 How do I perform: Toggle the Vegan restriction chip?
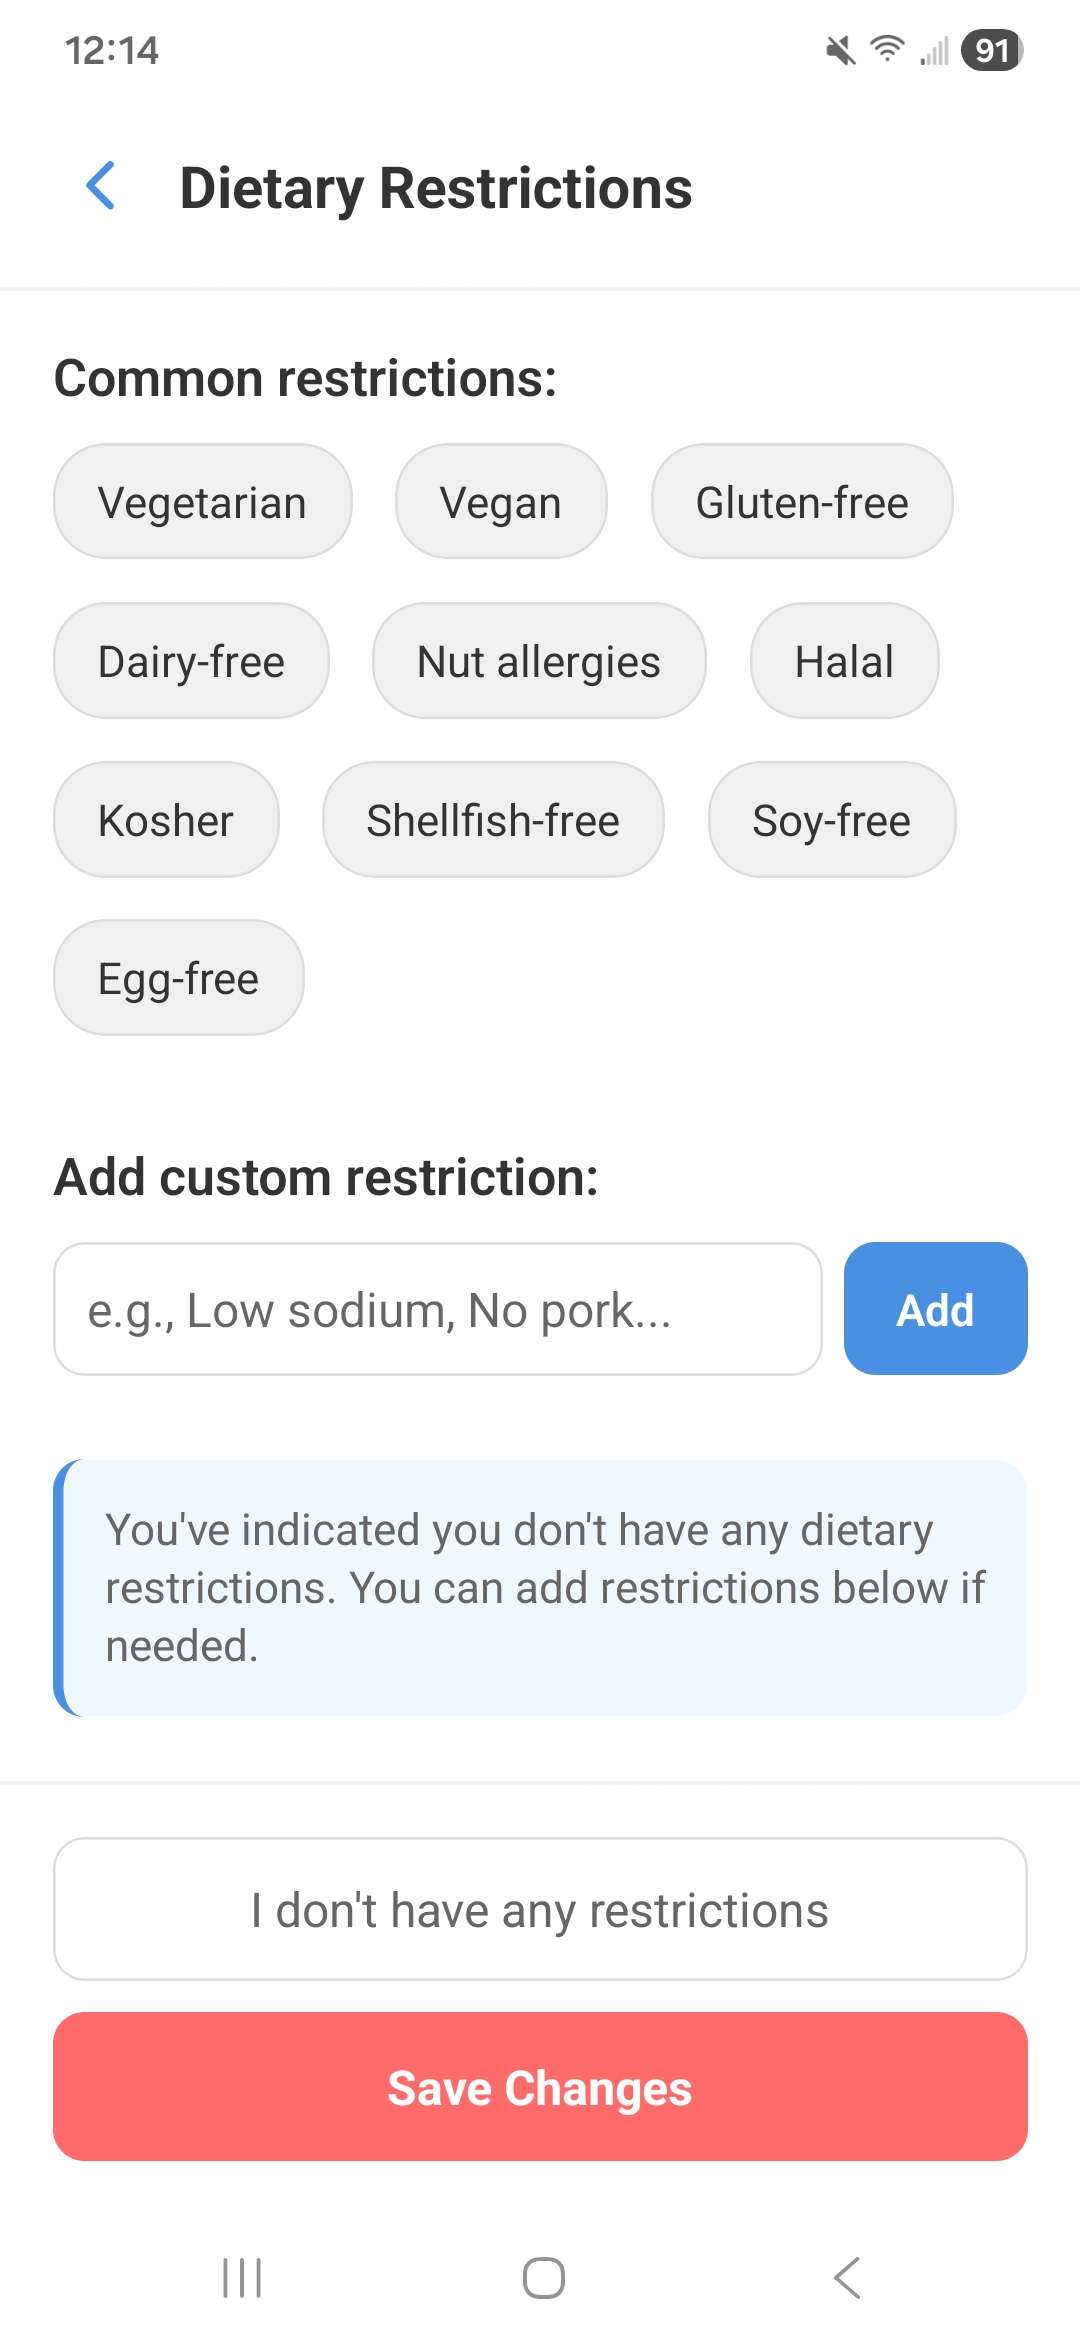coord(501,501)
